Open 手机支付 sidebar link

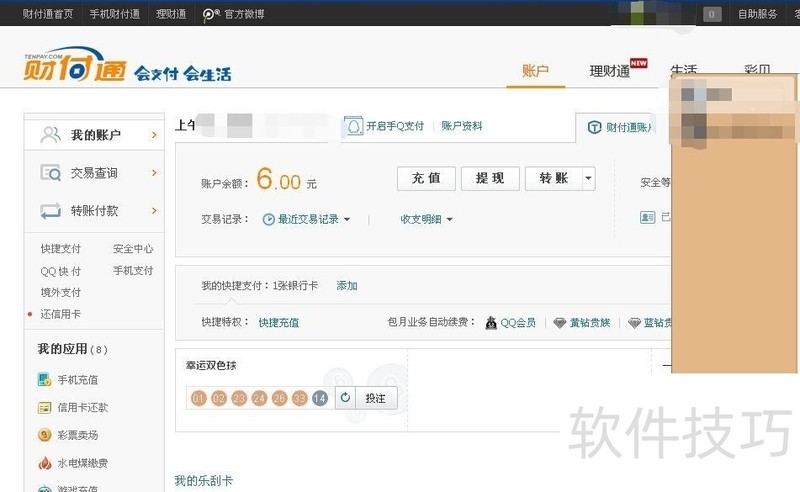point(133,270)
